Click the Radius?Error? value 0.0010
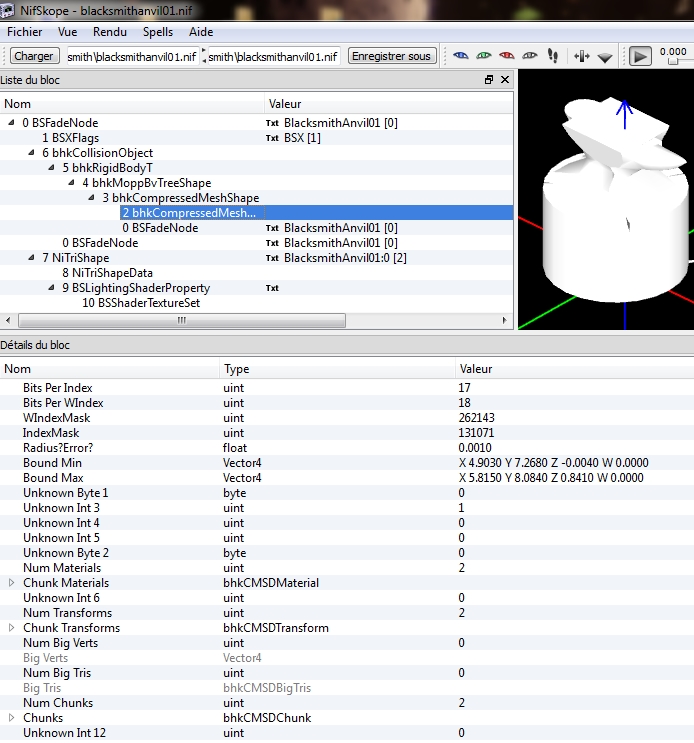The image size is (694, 743). (x=475, y=448)
